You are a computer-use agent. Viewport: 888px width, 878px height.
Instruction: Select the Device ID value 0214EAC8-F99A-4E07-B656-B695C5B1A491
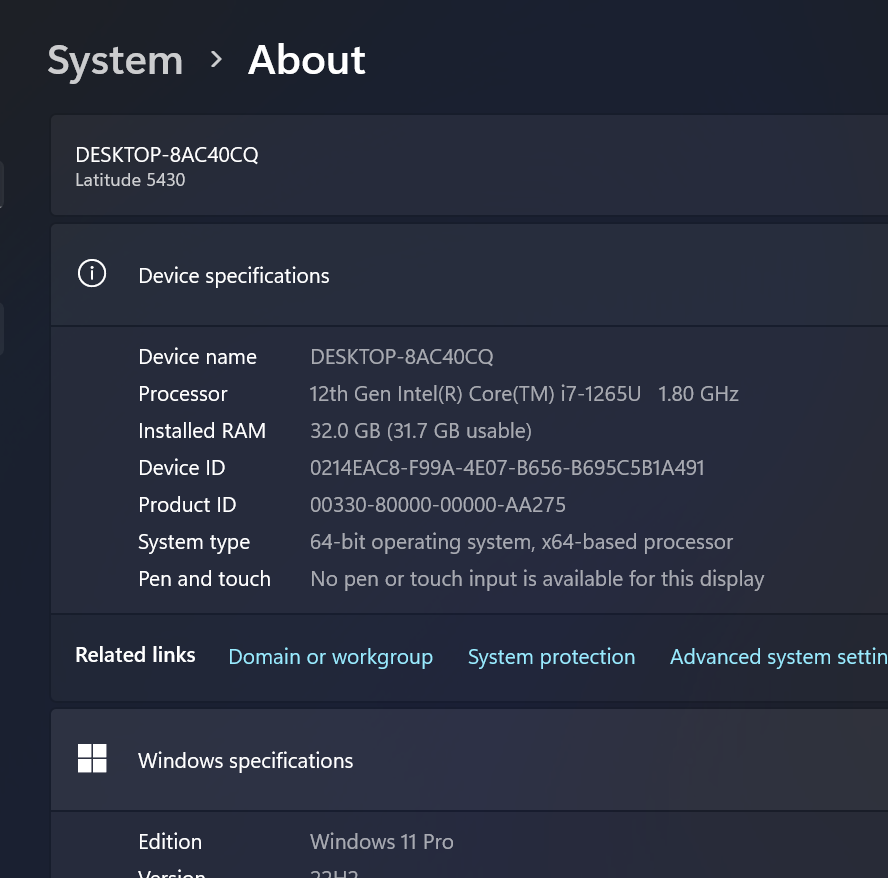[507, 468]
